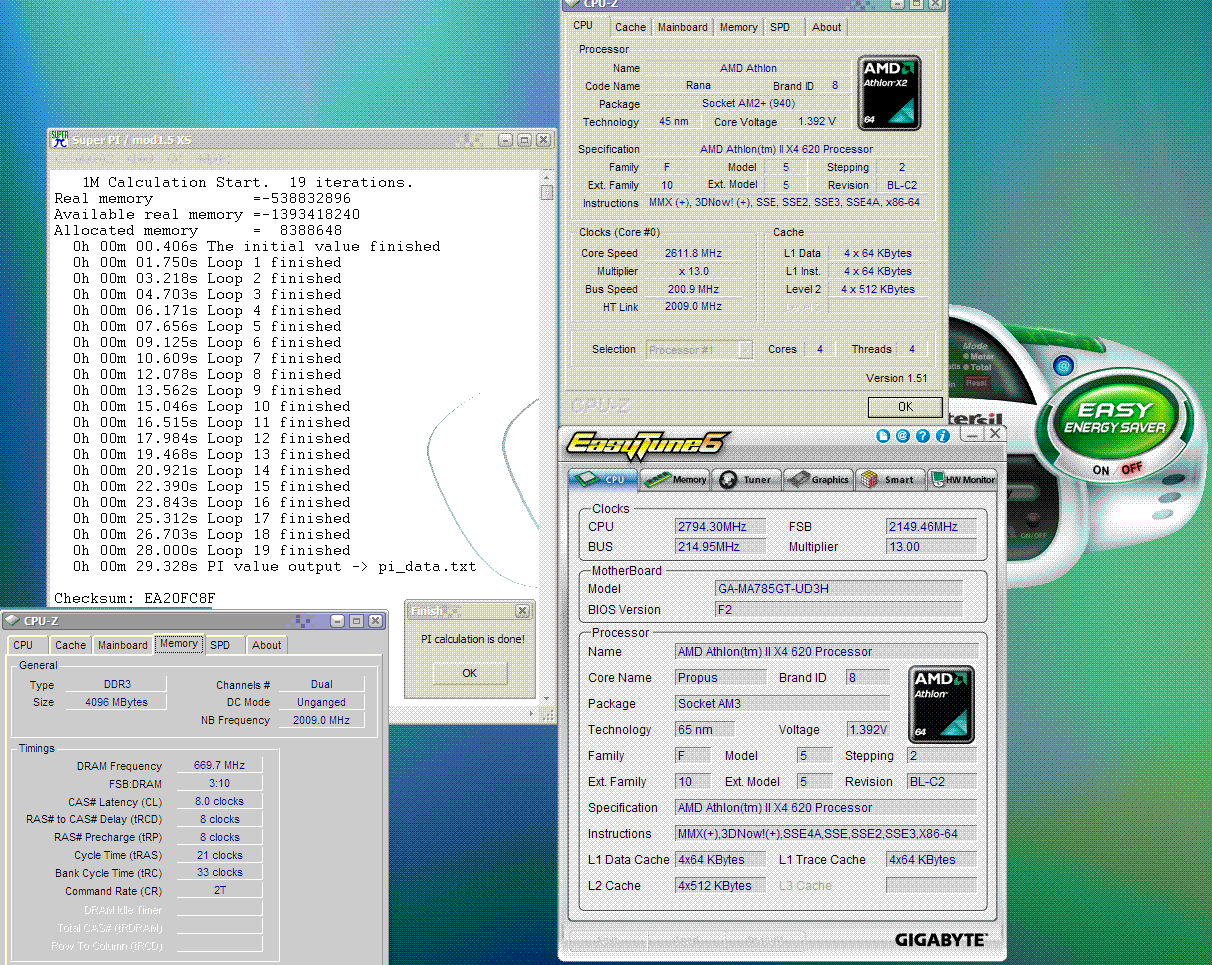Open the Cache tab in top CPU-Z window
Screen dimensions: 1212x965
[630, 27]
